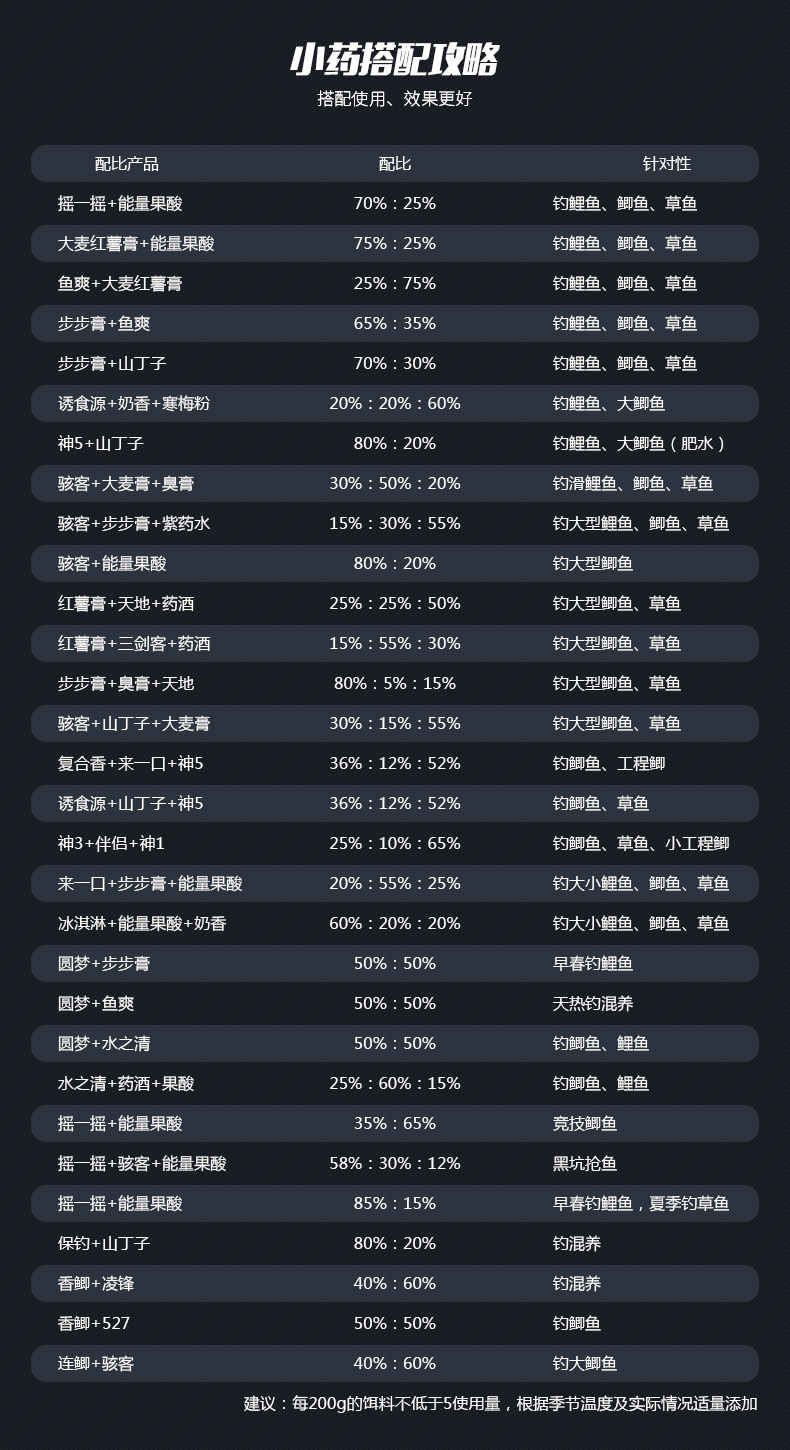Select the "神5+山丁子" product name
This screenshot has height=1450, width=790.
coord(101,443)
